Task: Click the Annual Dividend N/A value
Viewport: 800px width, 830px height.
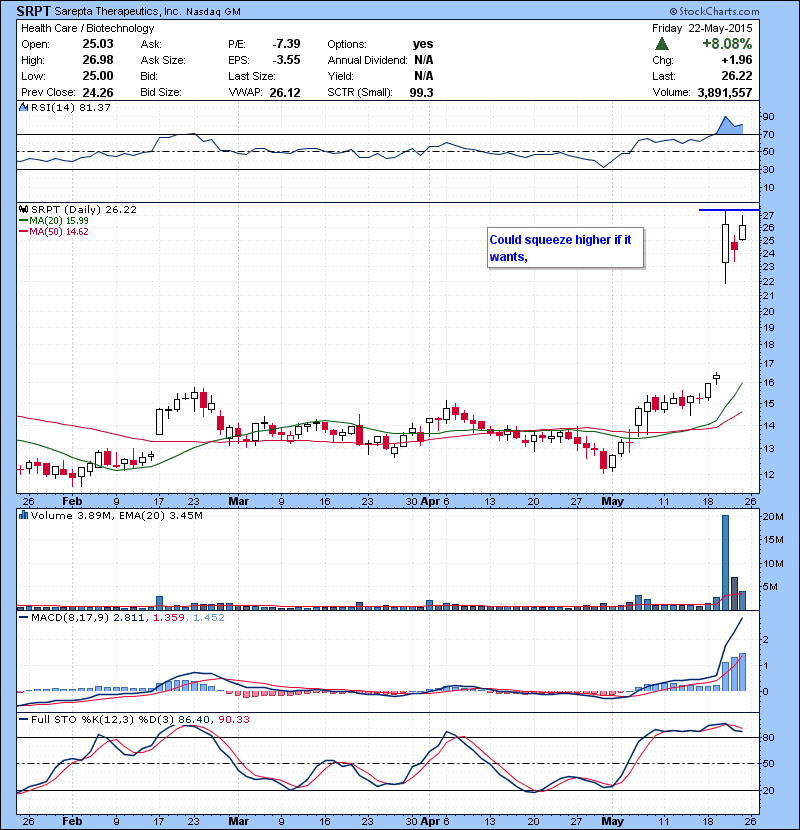Action: (424, 60)
